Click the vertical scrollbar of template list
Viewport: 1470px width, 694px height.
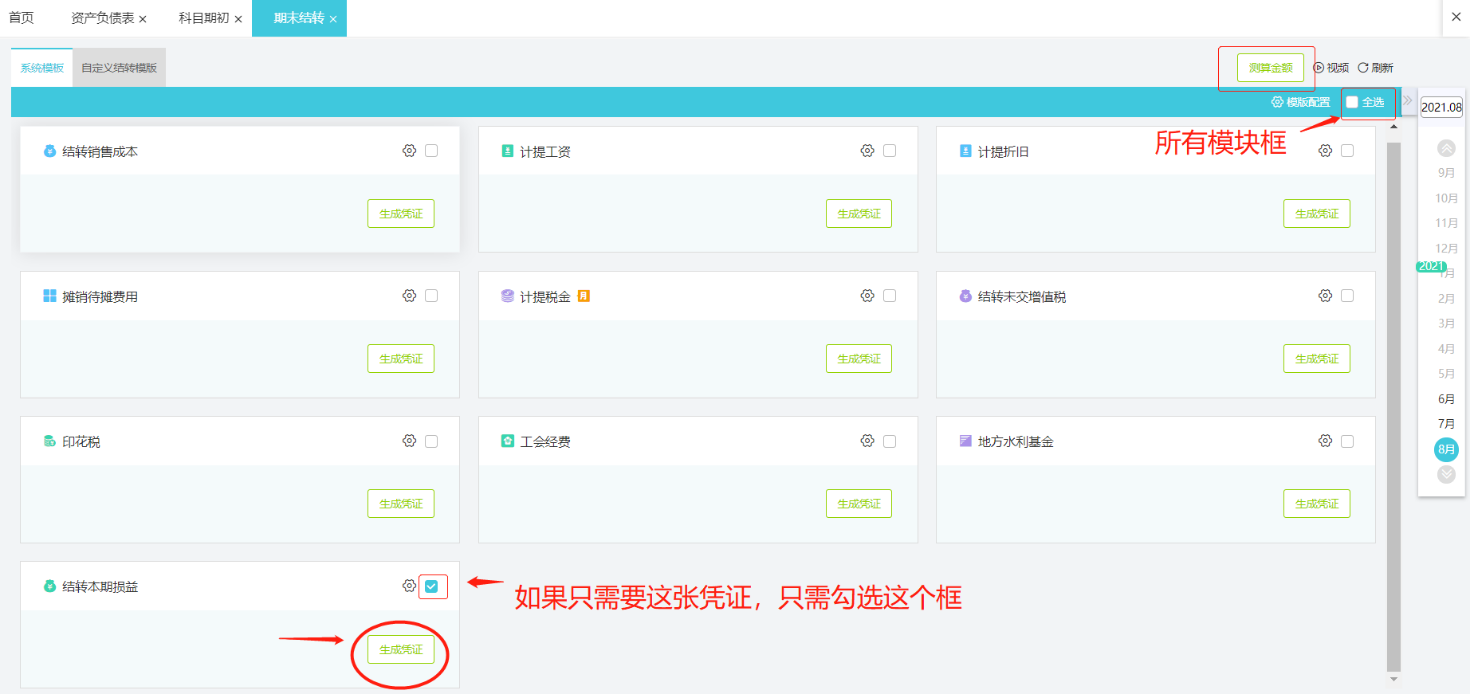coord(1394,405)
